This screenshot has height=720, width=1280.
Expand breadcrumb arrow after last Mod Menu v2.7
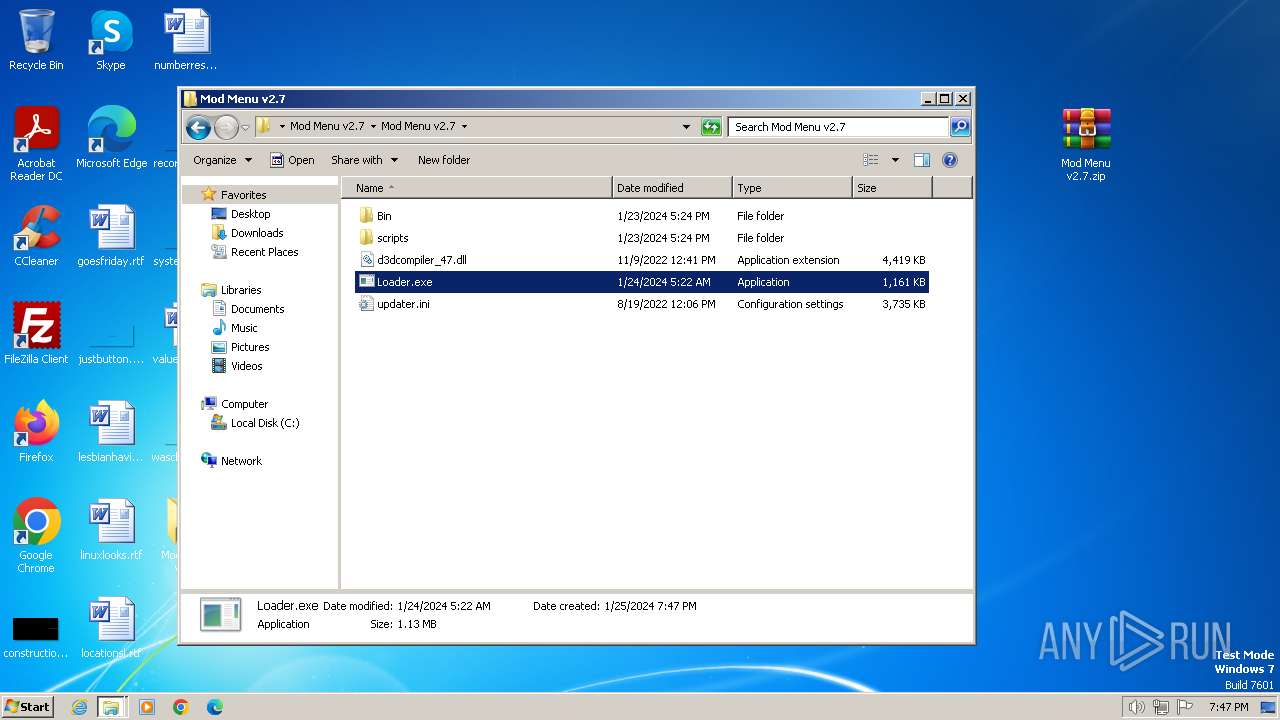(464, 127)
